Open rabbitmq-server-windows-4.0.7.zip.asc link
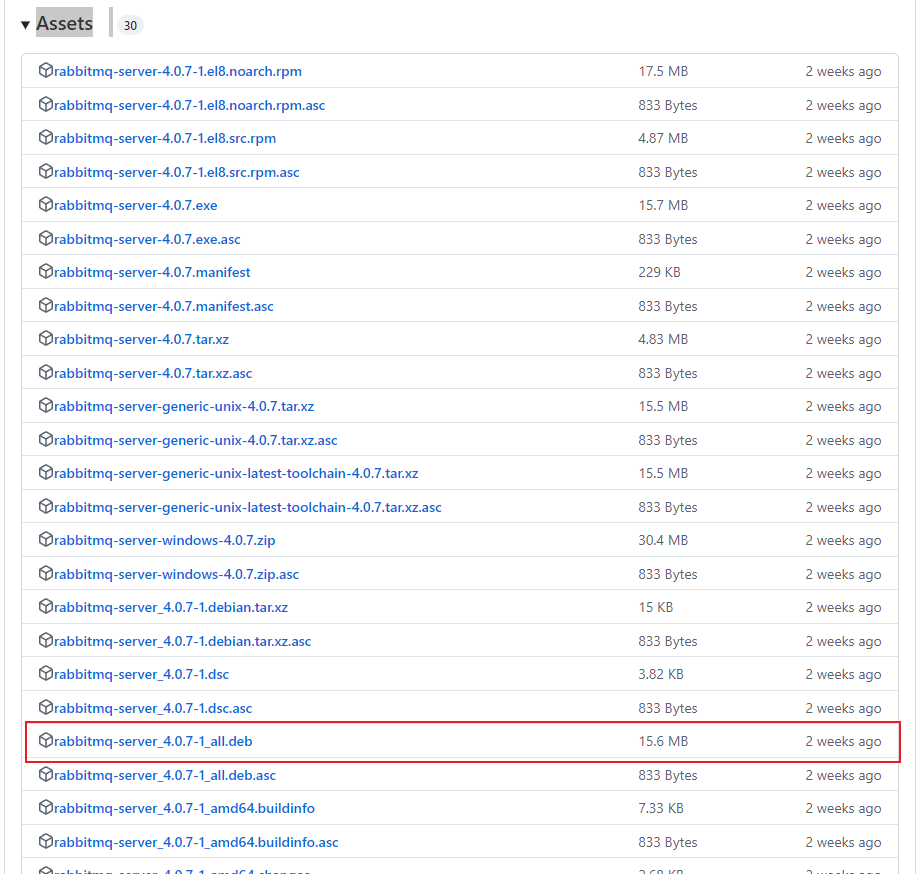Screen dimensions: 918x874 pos(177,574)
